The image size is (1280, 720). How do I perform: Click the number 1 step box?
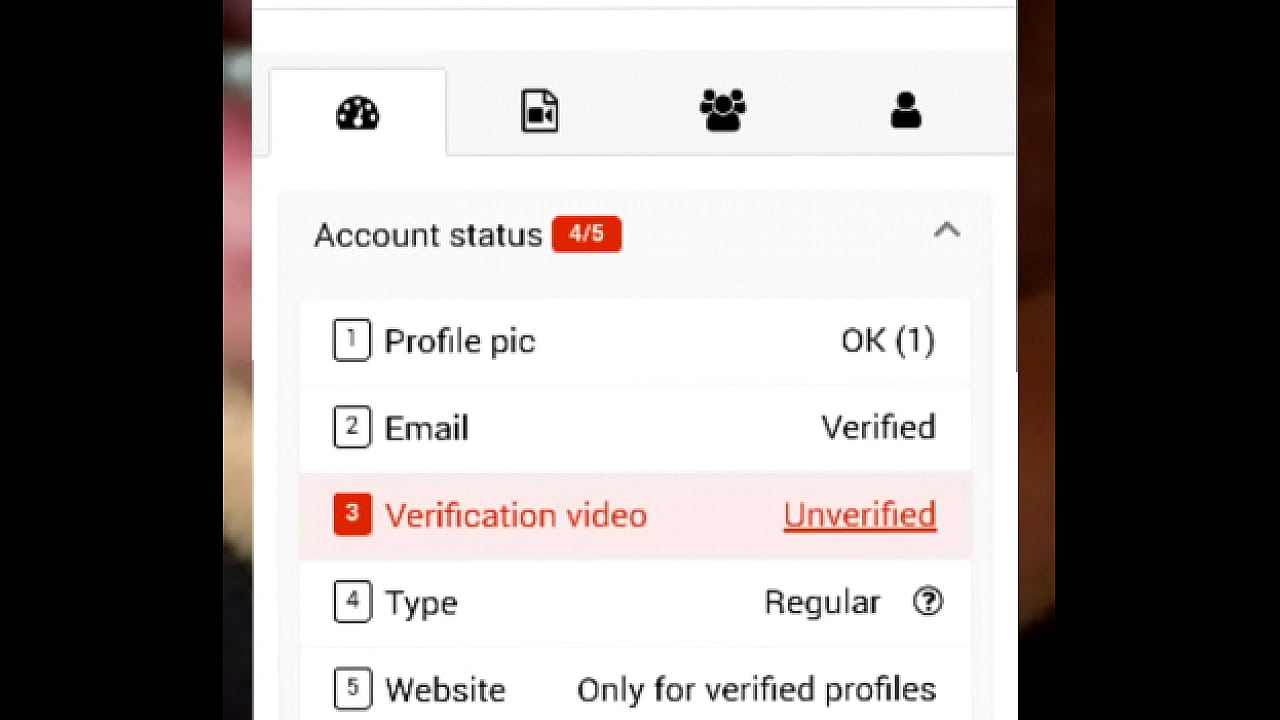pyautogui.click(x=352, y=341)
